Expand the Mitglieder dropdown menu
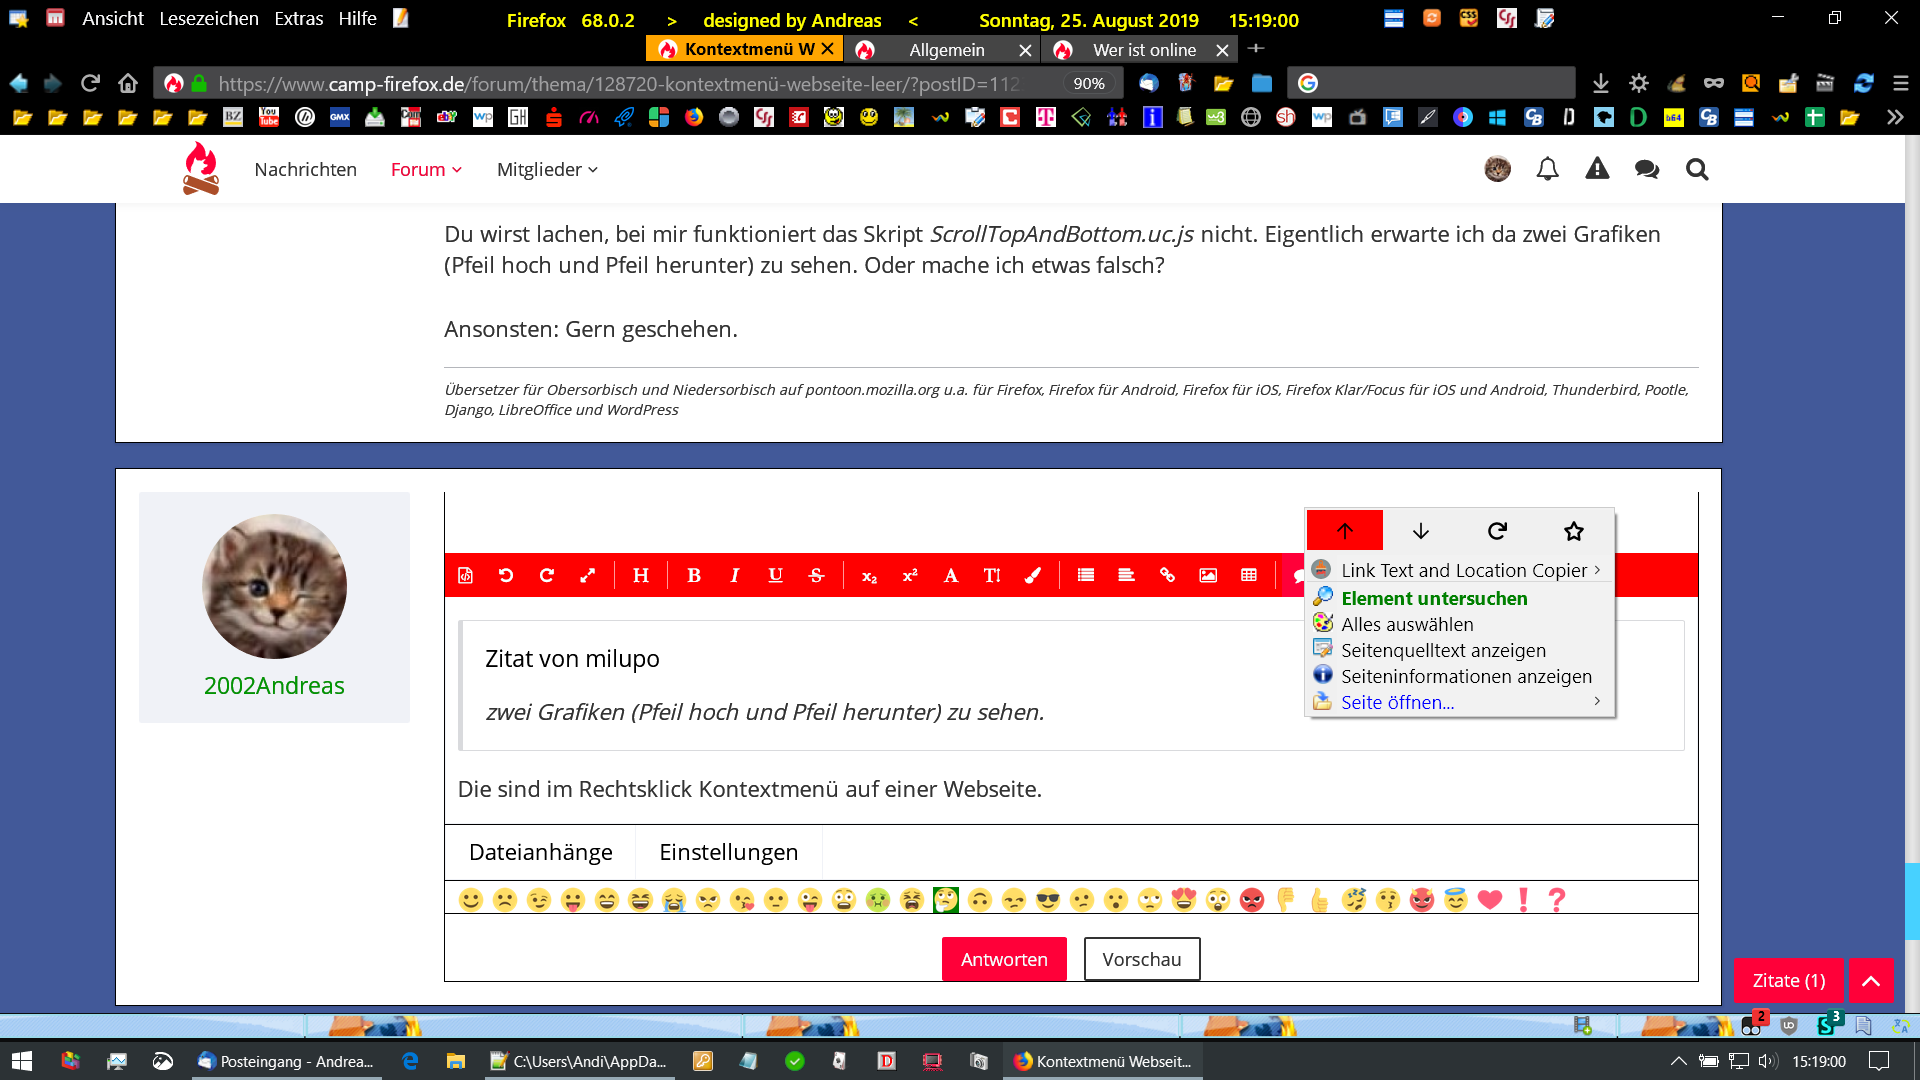Viewport: 1920px width, 1080px height. [x=547, y=170]
